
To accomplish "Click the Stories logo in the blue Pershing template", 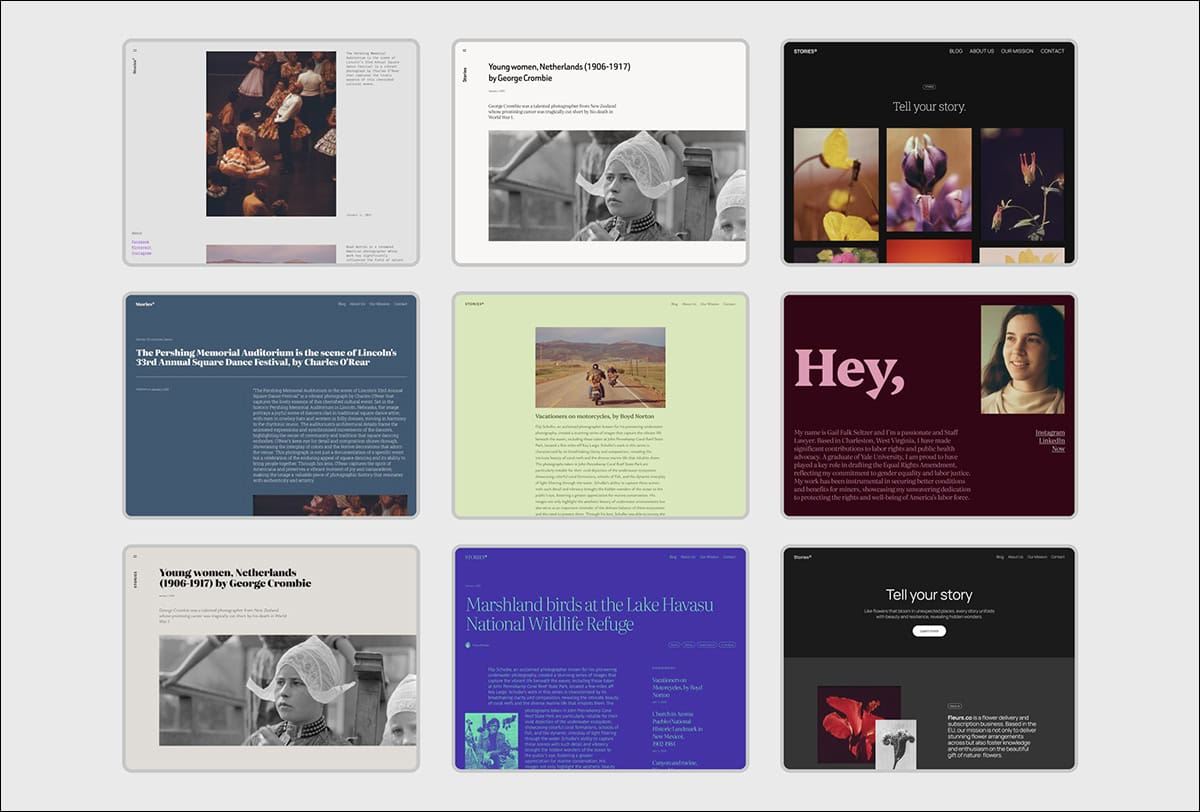I will [146, 303].
